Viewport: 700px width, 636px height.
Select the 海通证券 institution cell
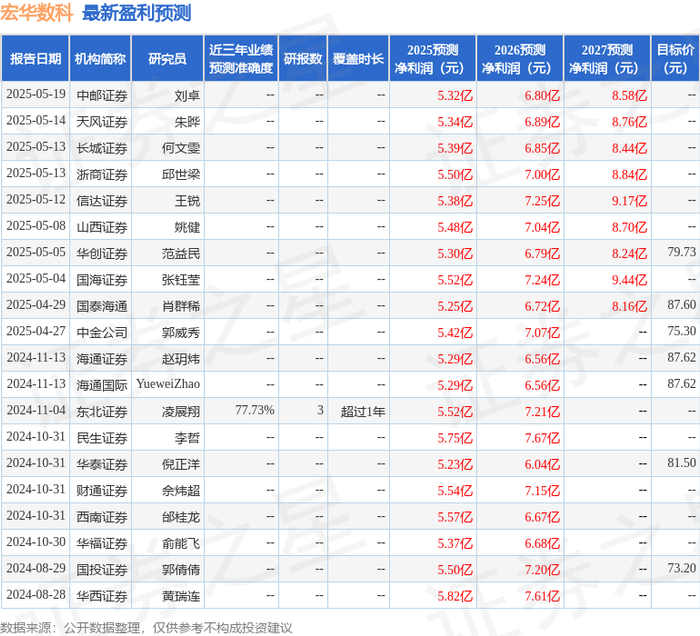click(102, 358)
